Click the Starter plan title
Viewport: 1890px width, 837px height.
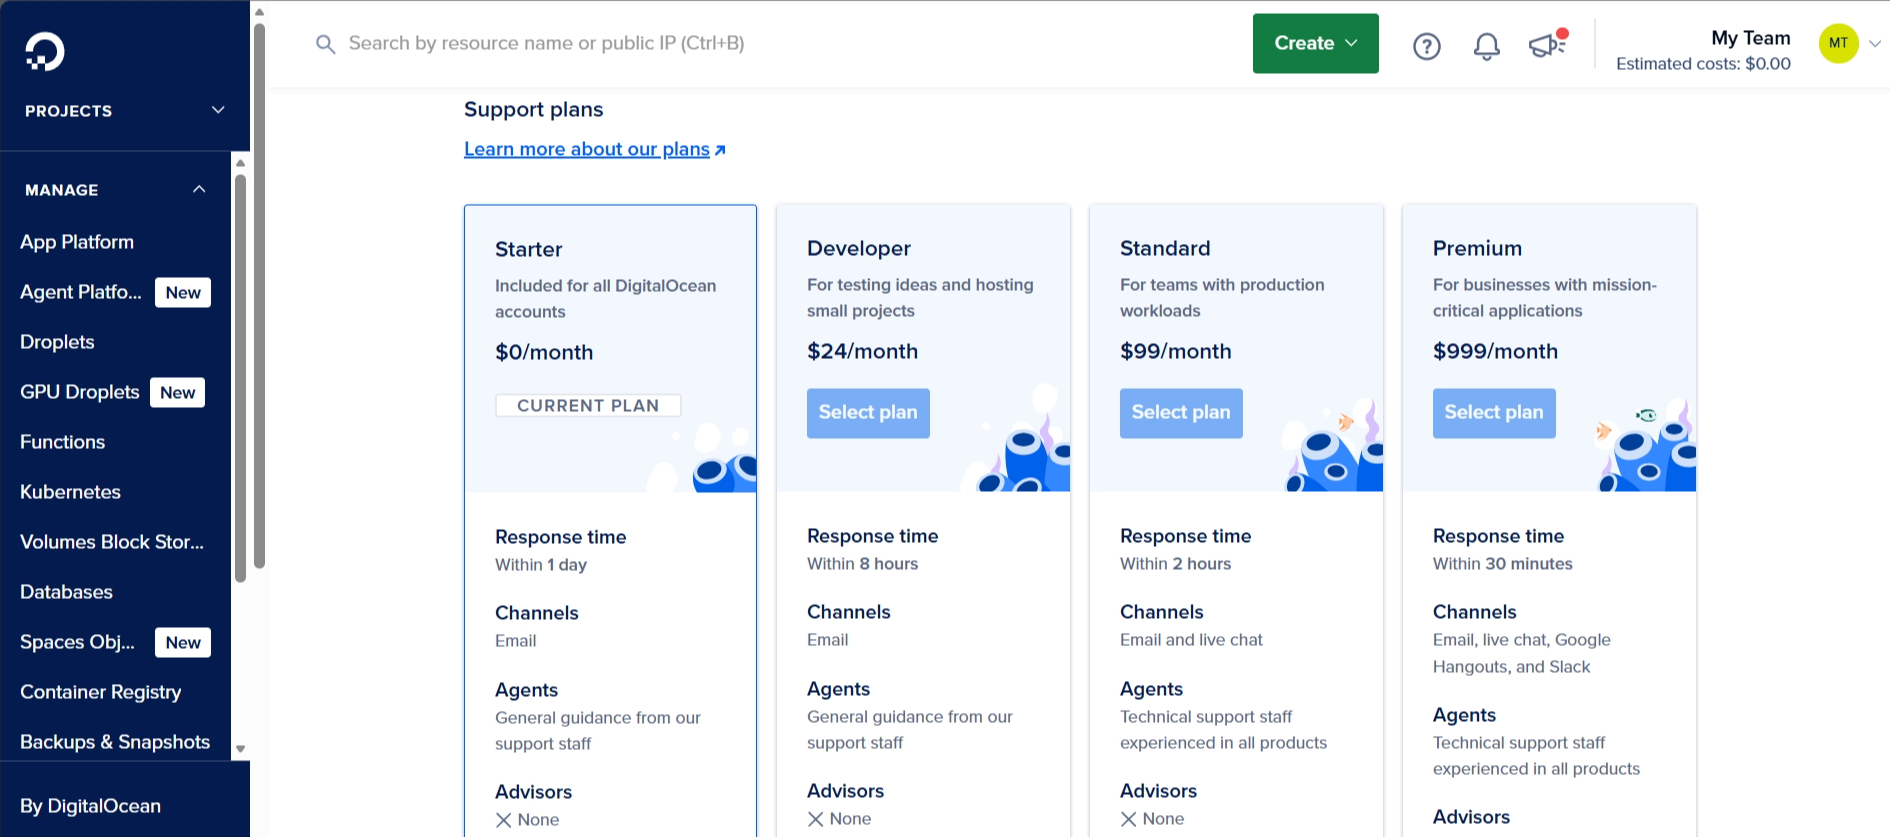pos(529,250)
